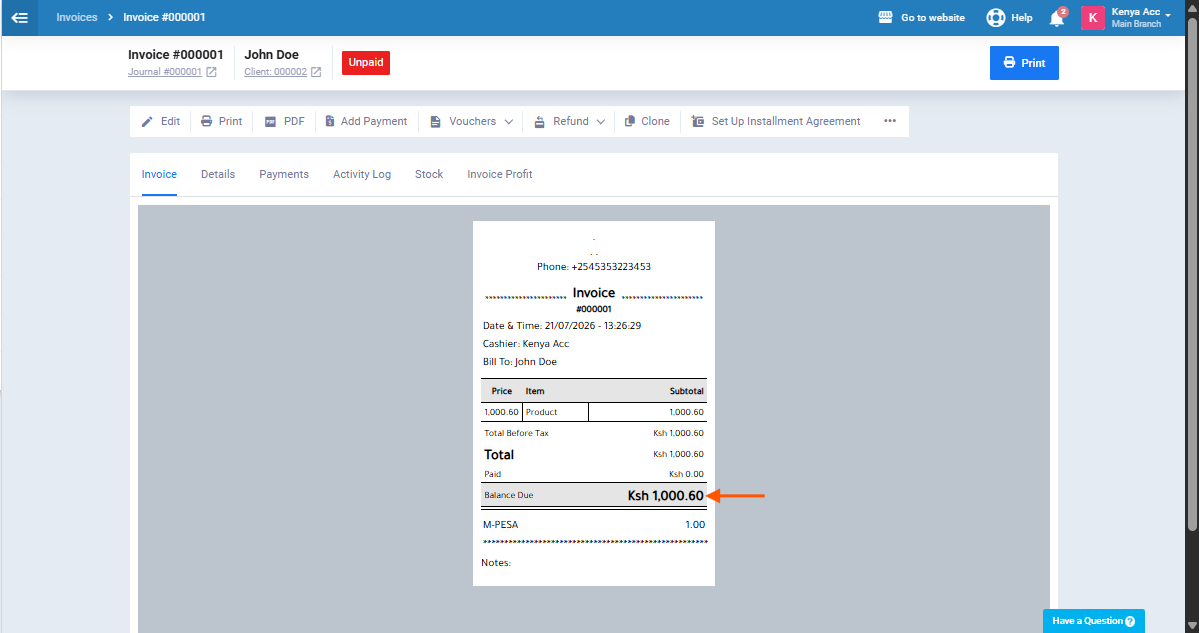Viewport: 1199px width, 633px height.
Task: Click the lifebuoy Help icon
Action: [x=996, y=18]
